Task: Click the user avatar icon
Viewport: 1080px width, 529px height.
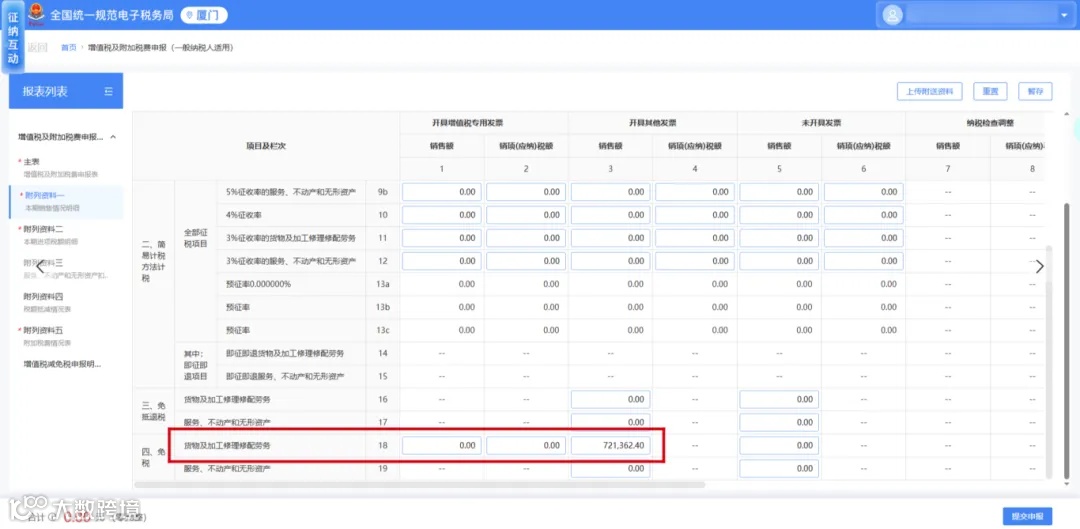Action: (x=892, y=15)
